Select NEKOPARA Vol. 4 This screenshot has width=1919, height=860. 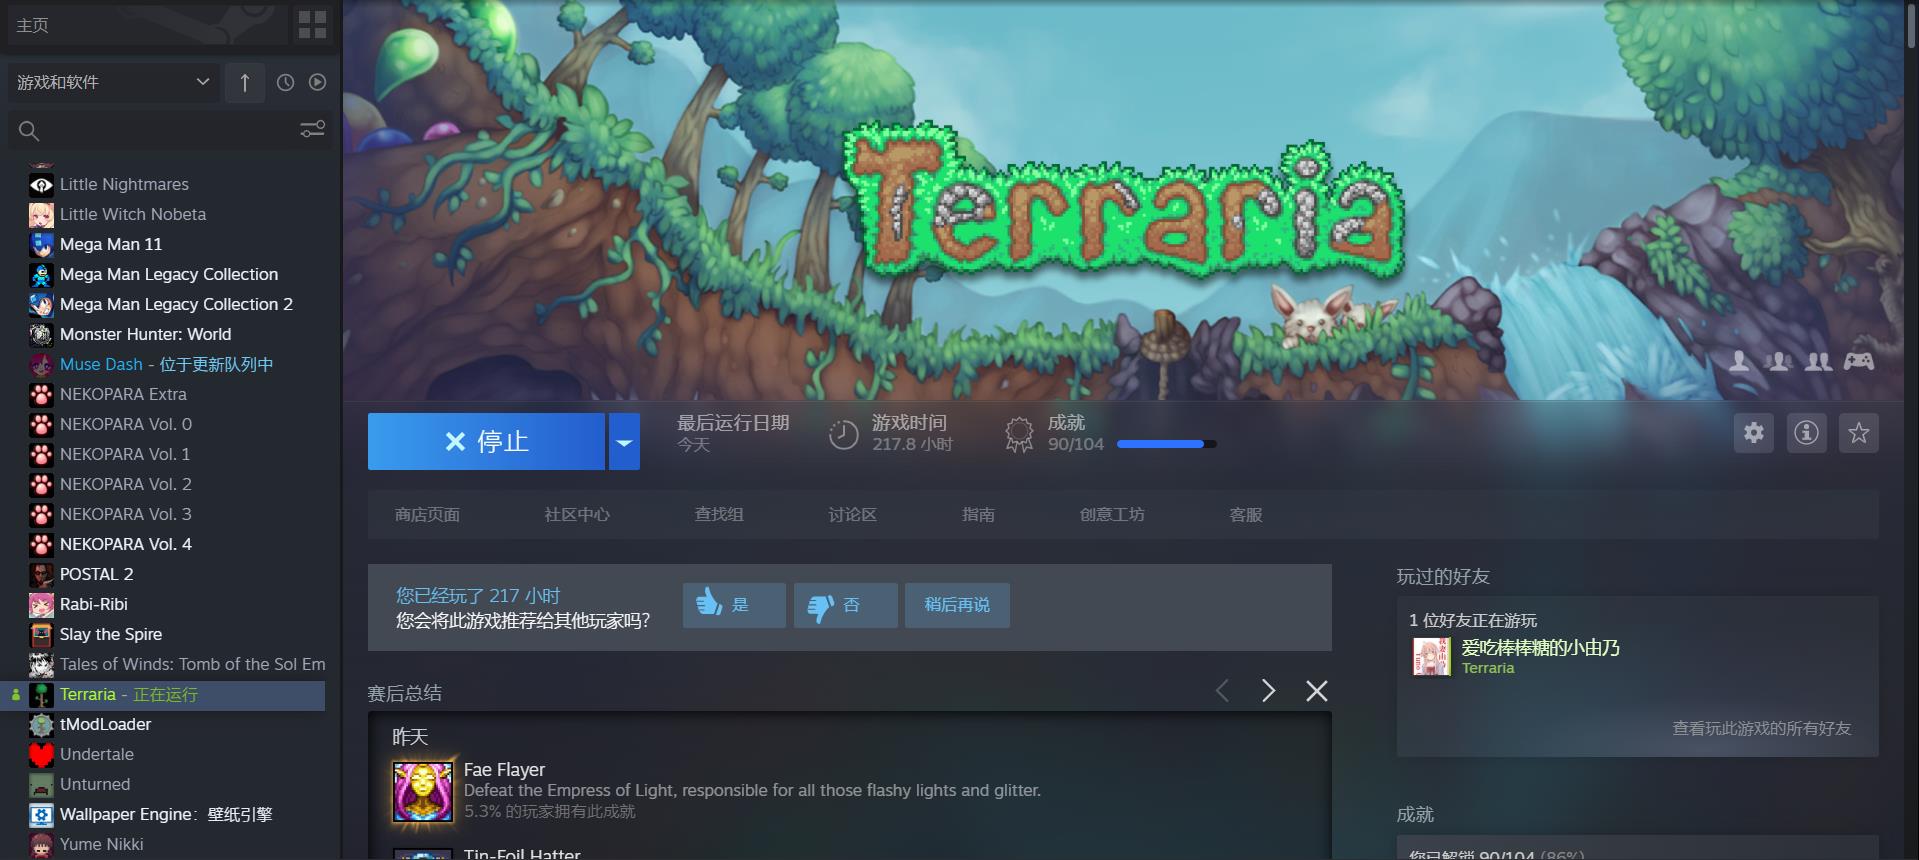[x=126, y=544]
